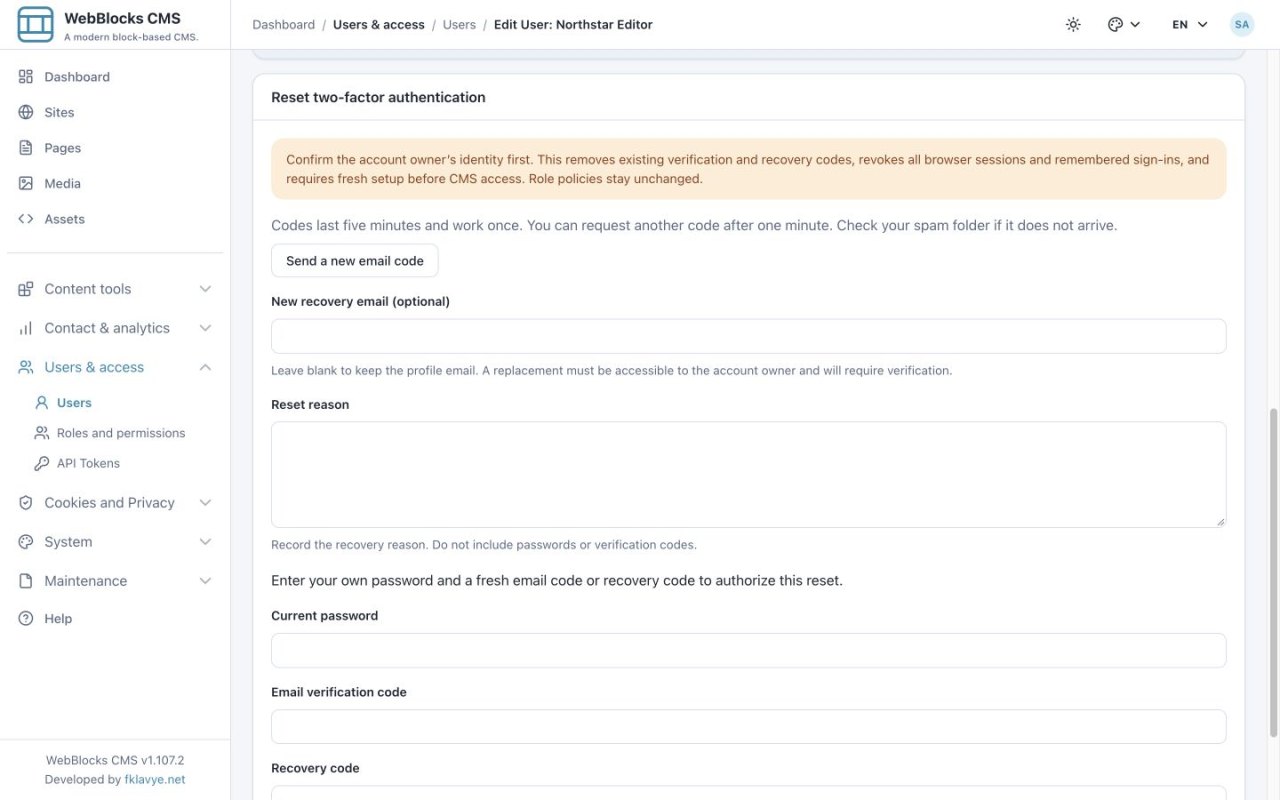Click the Contact & analytics bar chart icon
This screenshot has width=1280, height=800.
coord(26,328)
